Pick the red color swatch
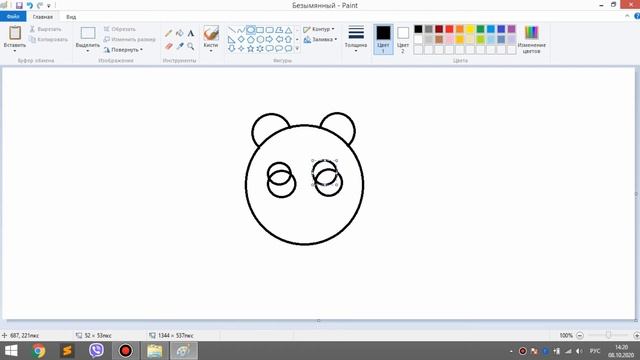 pos(449,29)
